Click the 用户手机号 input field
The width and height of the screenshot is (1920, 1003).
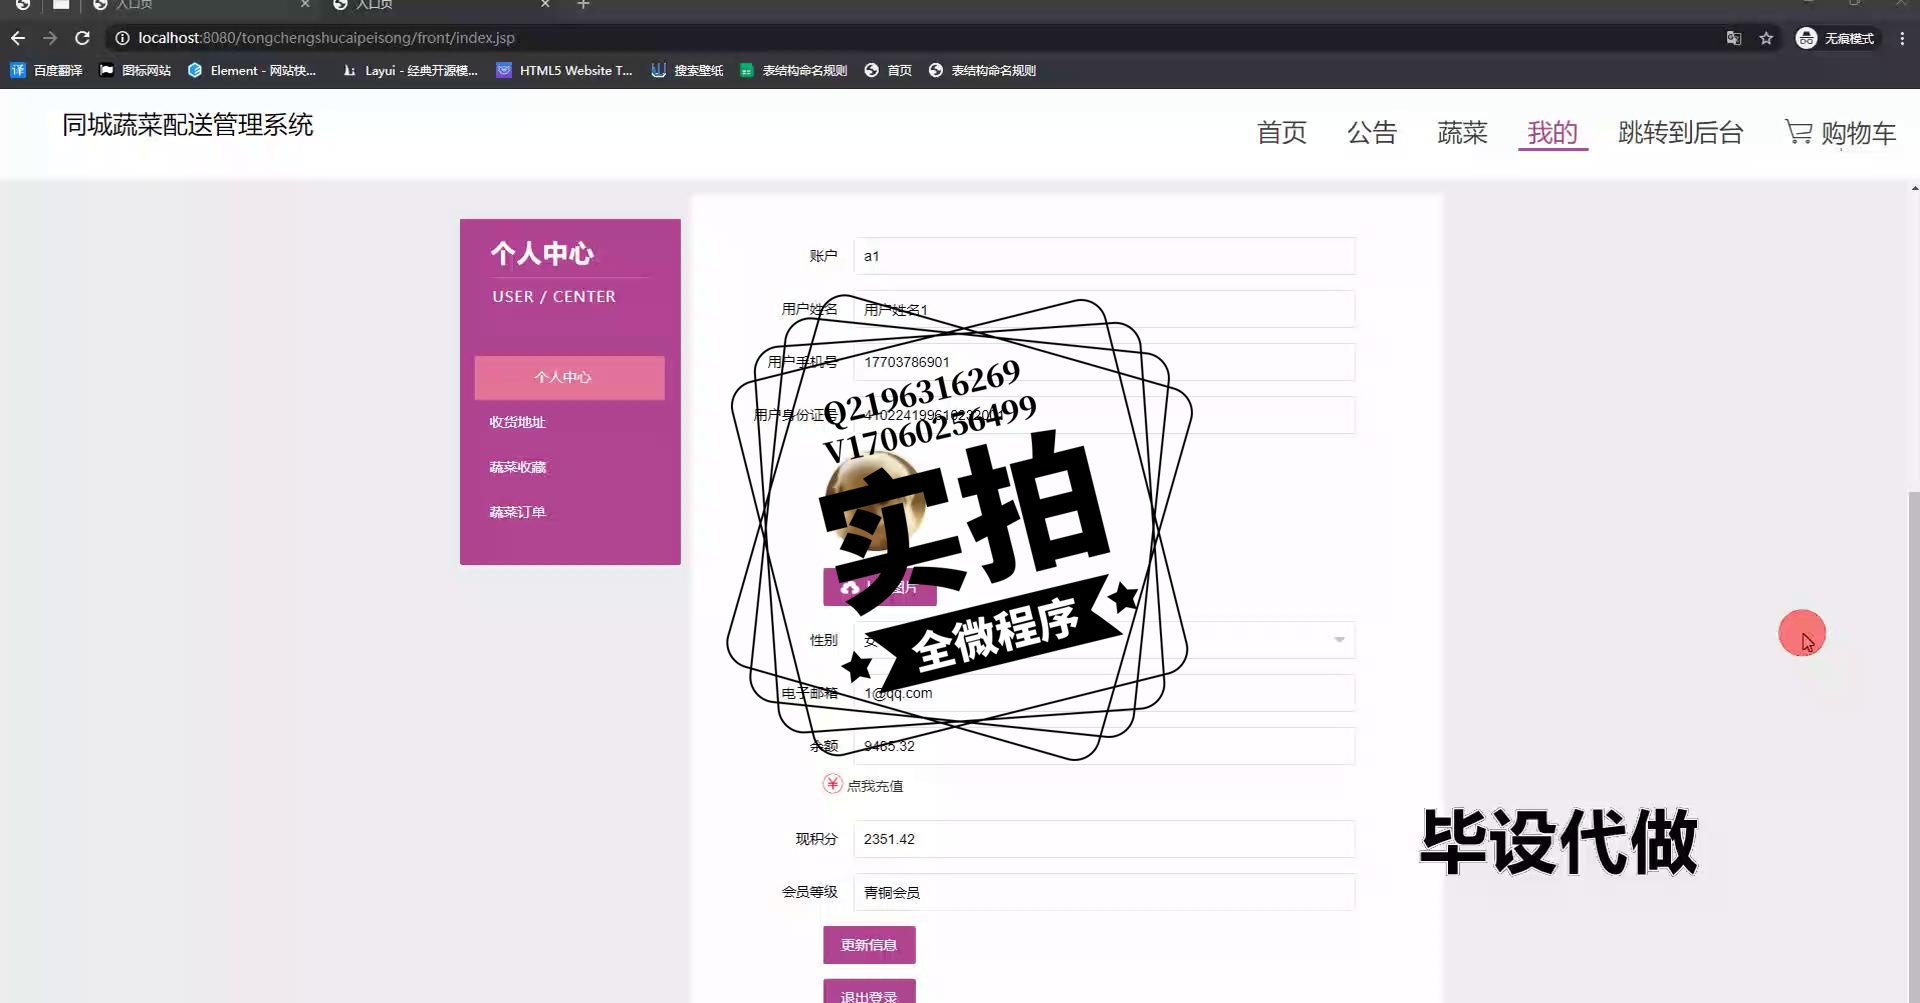coord(1104,362)
